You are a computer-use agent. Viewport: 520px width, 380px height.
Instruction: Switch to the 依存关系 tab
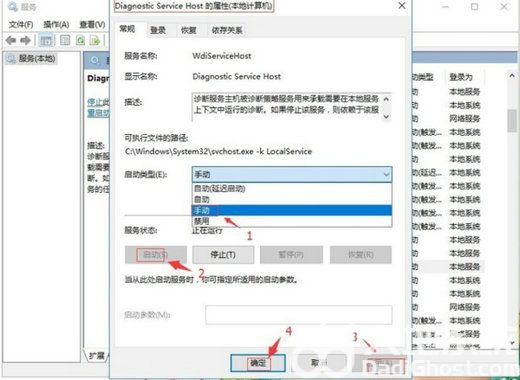pyautogui.click(x=227, y=30)
